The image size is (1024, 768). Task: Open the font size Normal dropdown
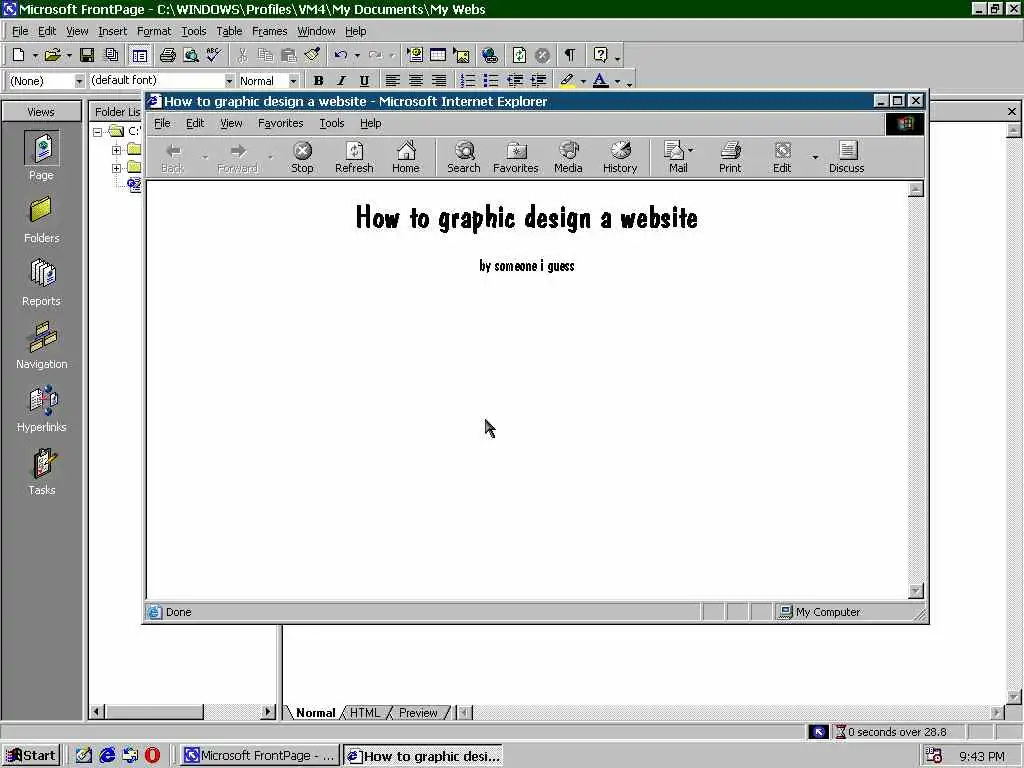pyautogui.click(x=293, y=81)
